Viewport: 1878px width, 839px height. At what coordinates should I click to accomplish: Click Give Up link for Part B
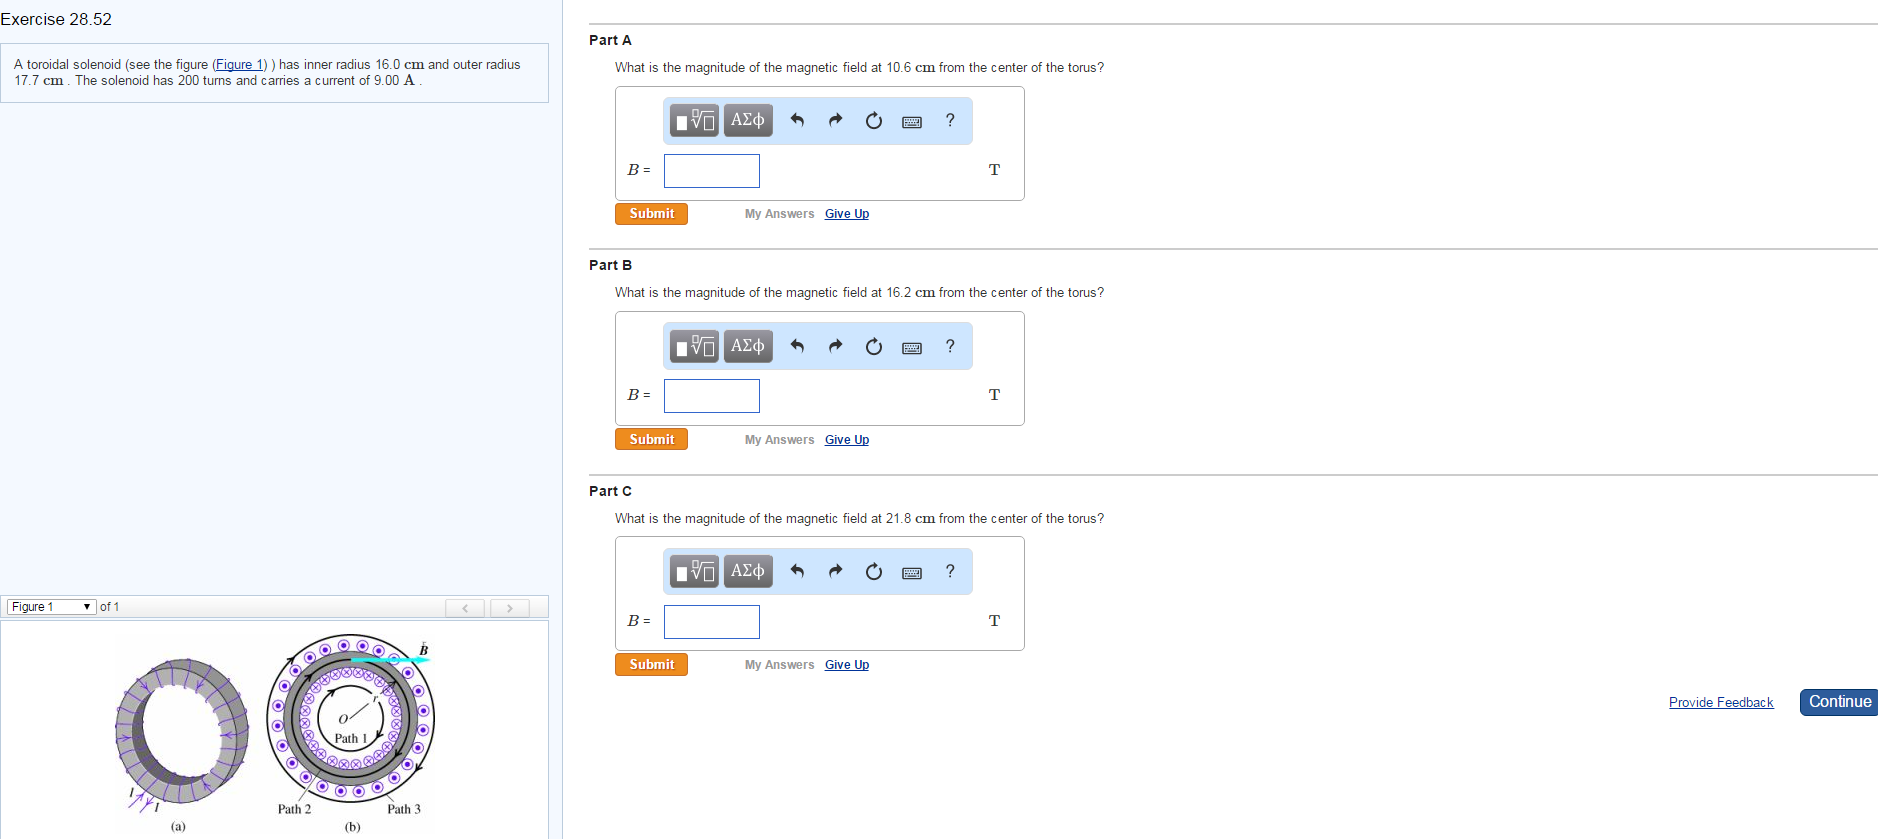846,440
